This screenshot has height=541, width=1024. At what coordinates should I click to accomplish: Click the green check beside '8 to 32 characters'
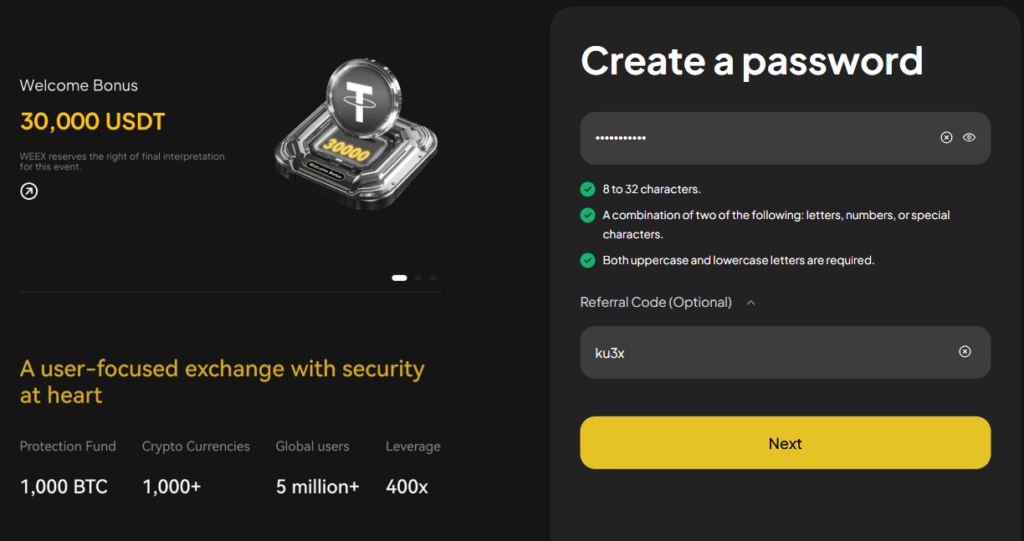pyautogui.click(x=588, y=189)
